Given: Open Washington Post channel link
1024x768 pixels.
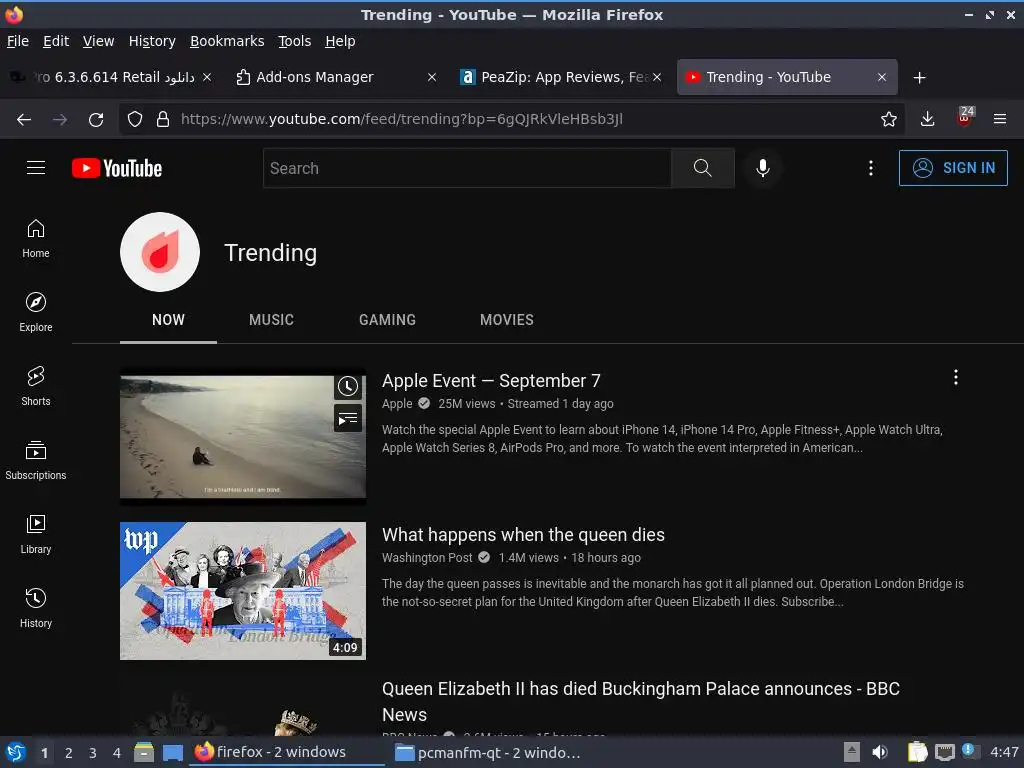Looking at the screenshot, I should pos(427,558).
